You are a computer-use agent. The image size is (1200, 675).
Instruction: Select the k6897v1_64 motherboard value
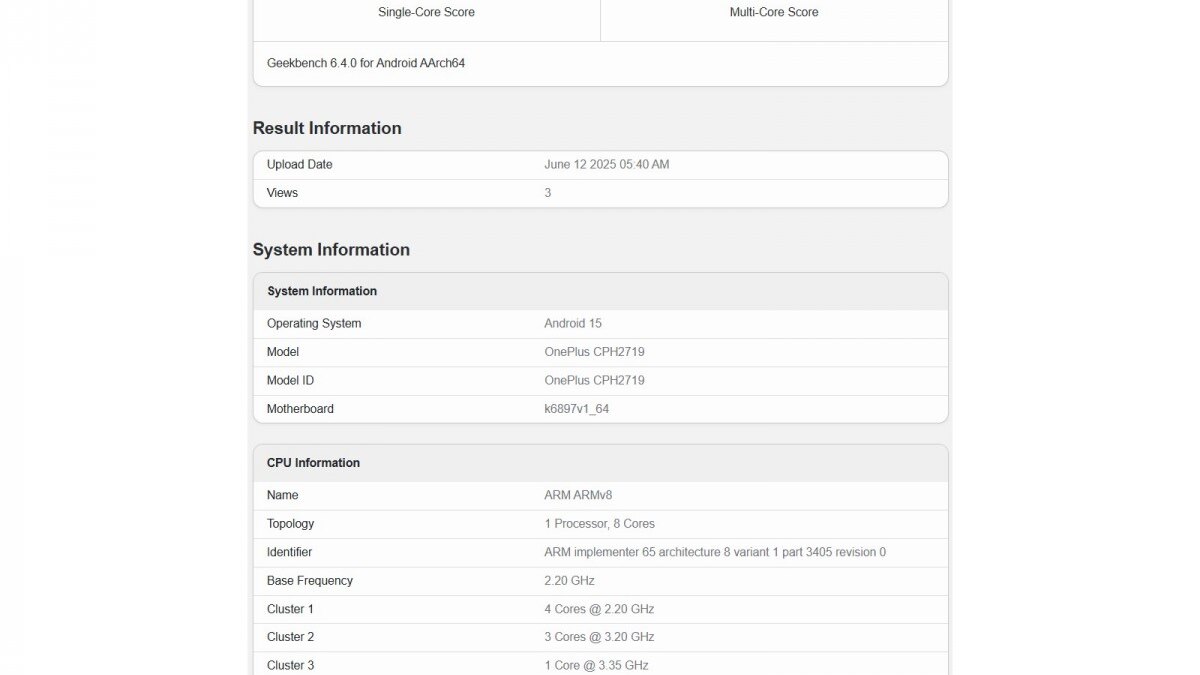[x=580, y=408]
